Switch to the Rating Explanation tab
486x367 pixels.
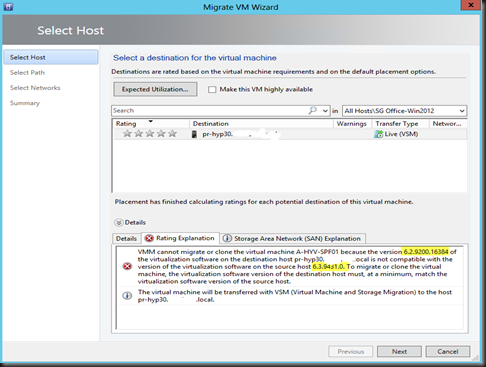180,238
